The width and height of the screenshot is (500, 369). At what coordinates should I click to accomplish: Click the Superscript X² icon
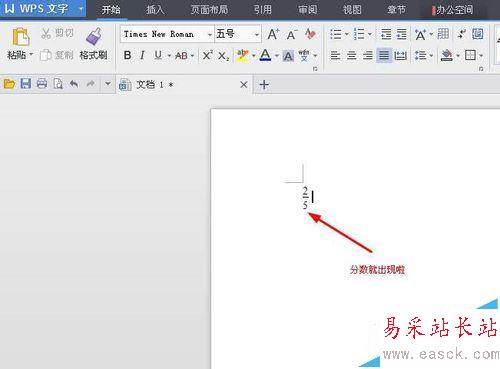coord(208,55)
